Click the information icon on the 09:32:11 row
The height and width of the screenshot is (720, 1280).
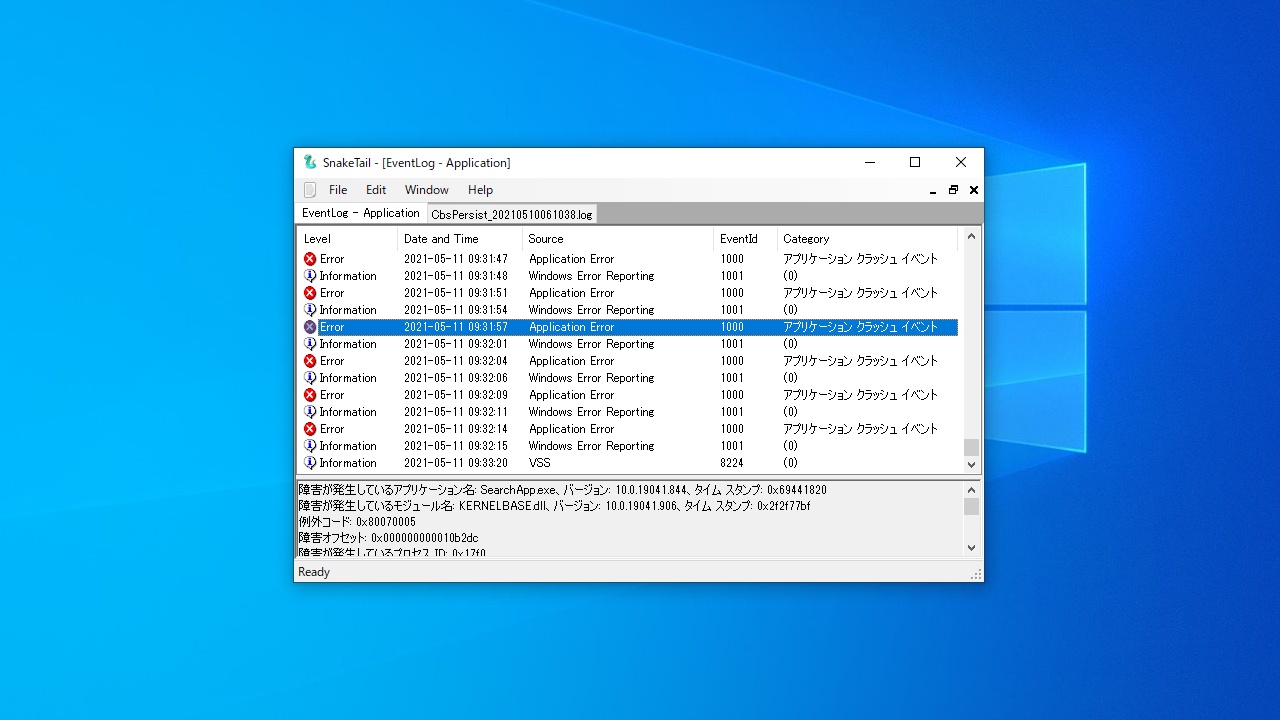point(310,412)
